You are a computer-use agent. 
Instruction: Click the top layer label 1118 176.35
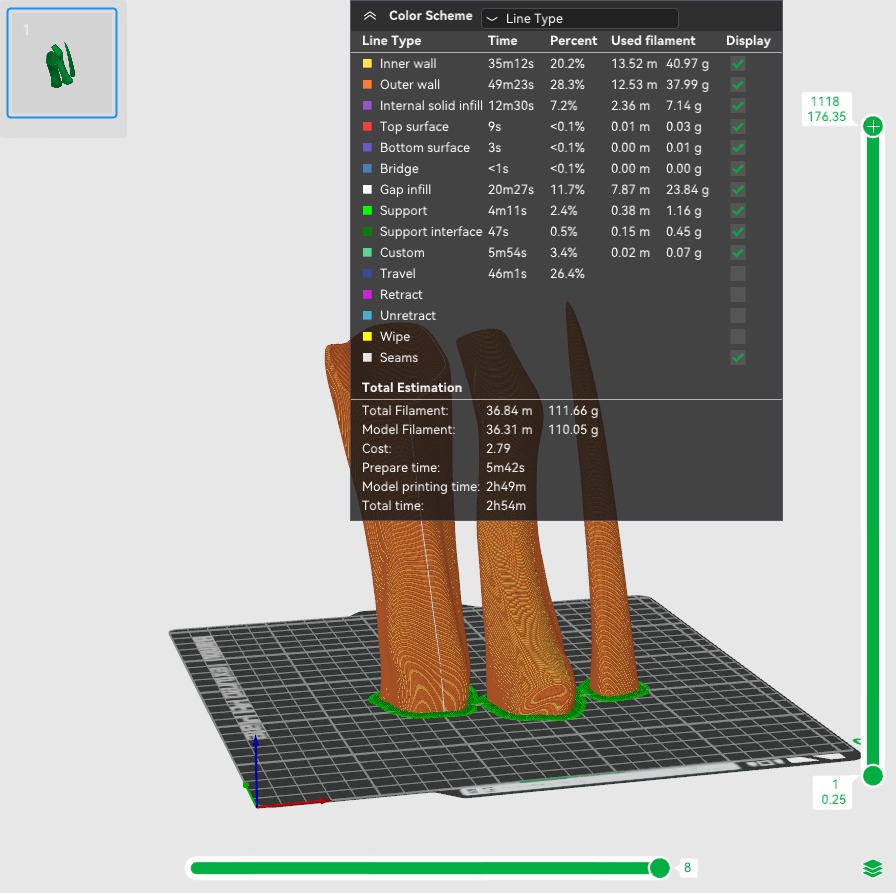(x=826, y=109)
